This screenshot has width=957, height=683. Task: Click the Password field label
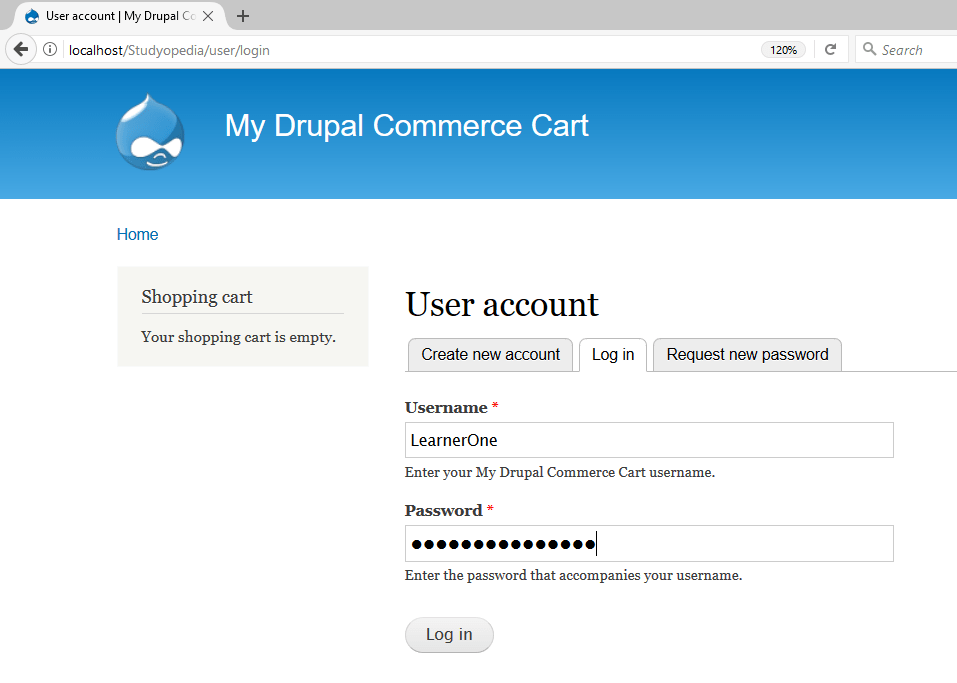[444, 510]
